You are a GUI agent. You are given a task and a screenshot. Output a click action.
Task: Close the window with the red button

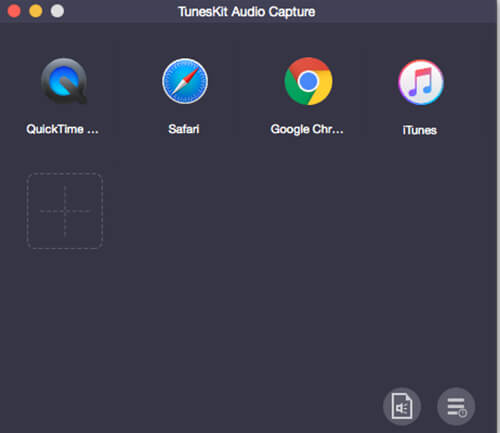[x=14, y=11]
